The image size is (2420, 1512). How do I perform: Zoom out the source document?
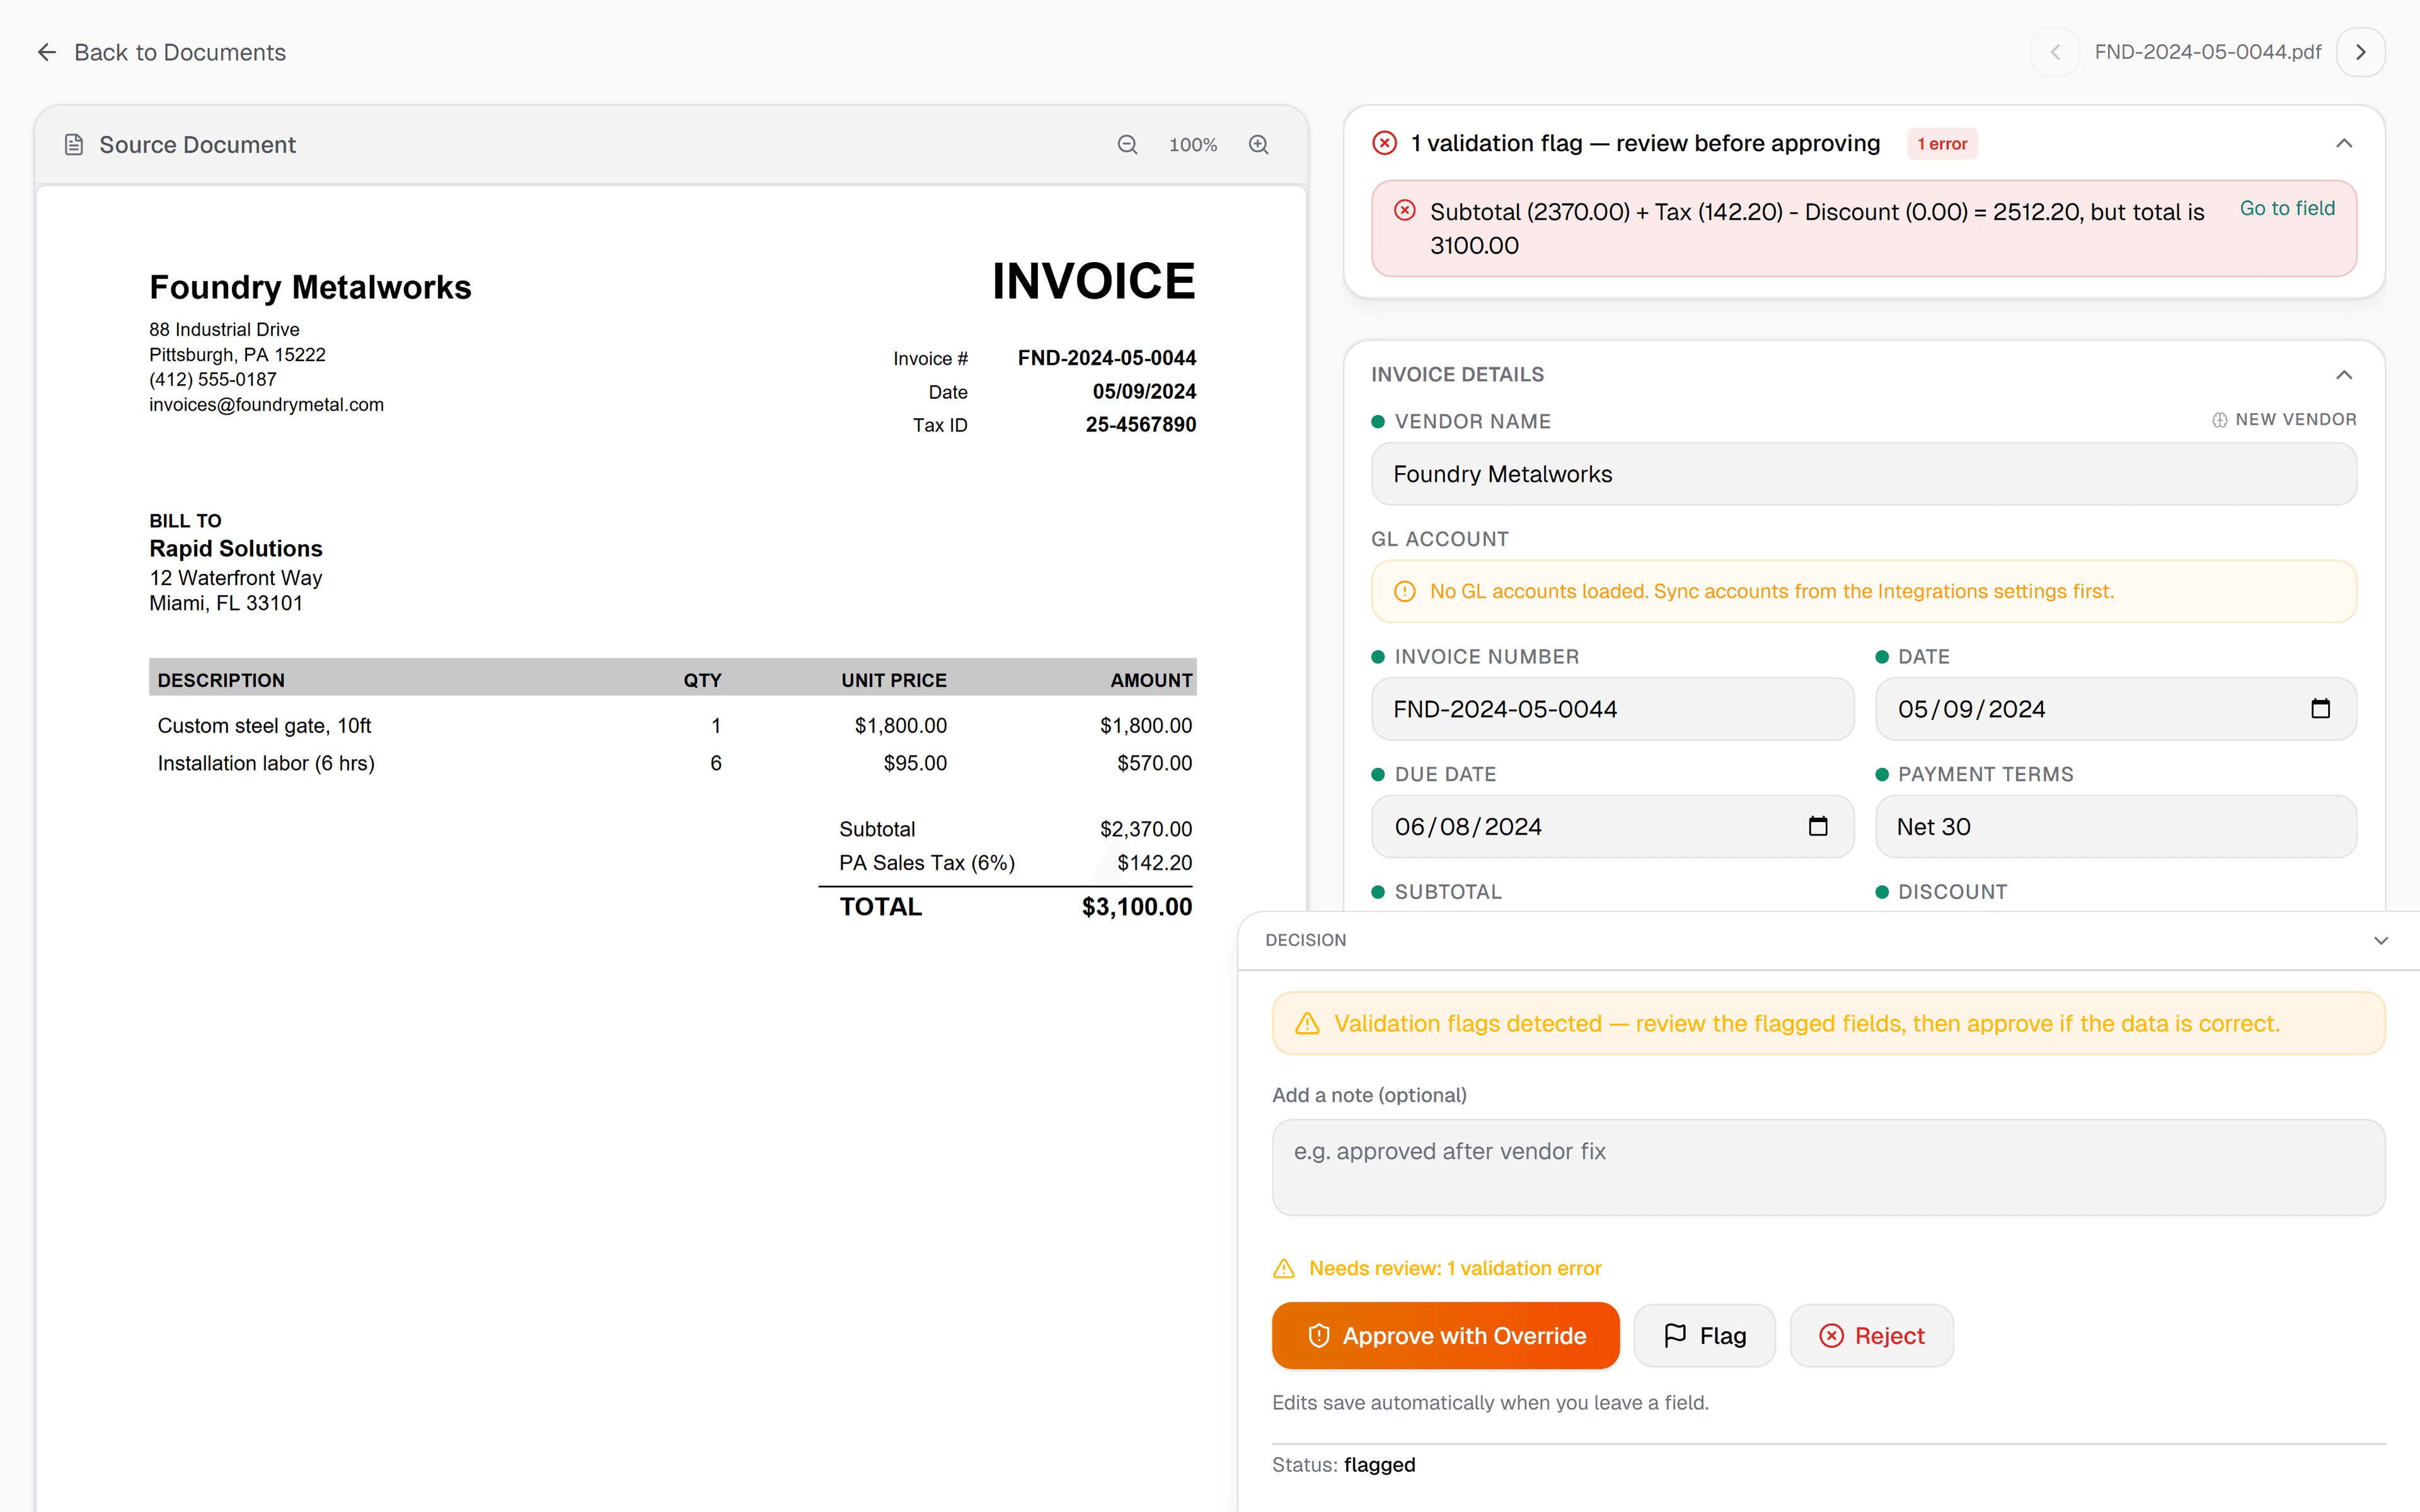pyautogui.click(x=1127, y=145)
